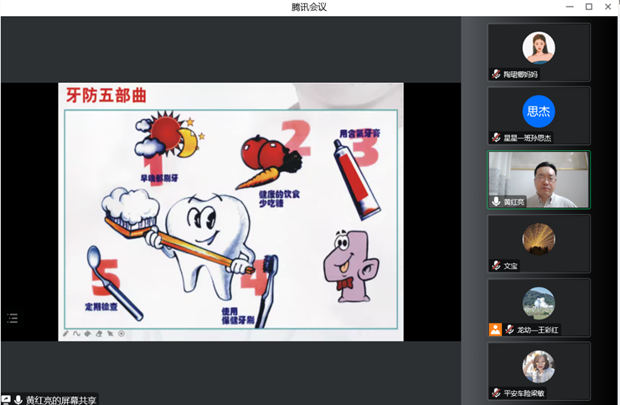Image resolution: width=620 pixels, height=405 pixels.
Task: Click the microphone icon next to 黄红亮's name
Action: click(x=495, y=201)
